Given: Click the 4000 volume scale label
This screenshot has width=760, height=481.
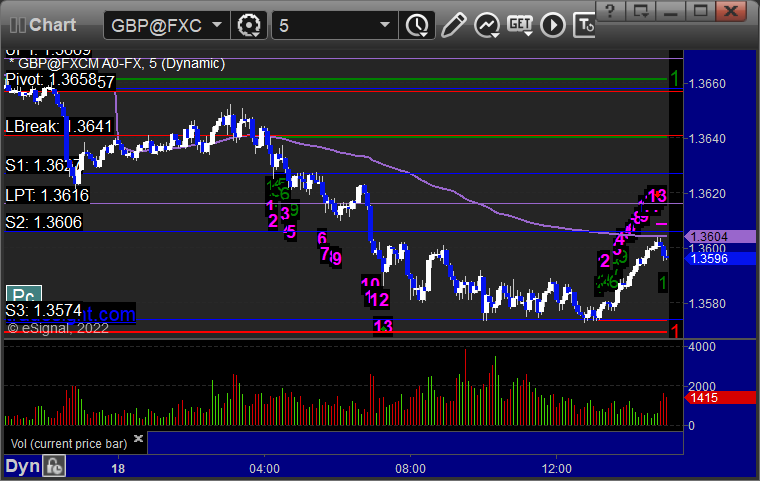Looking at the screenshot, I should [x=702, y=347].
